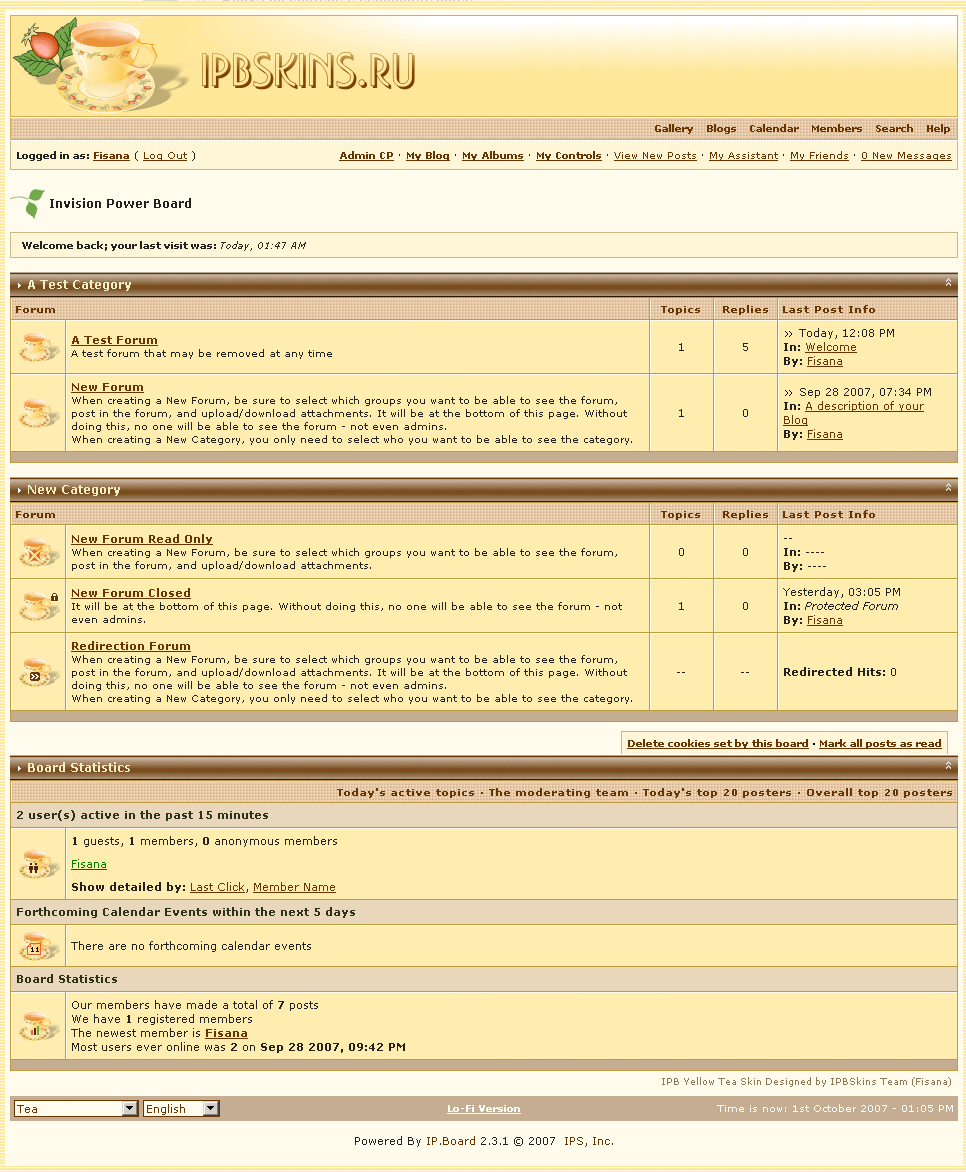Click the Lo-Fi Version link
The height and width of the screenshot is (1172, 966).
point(483,1109)
